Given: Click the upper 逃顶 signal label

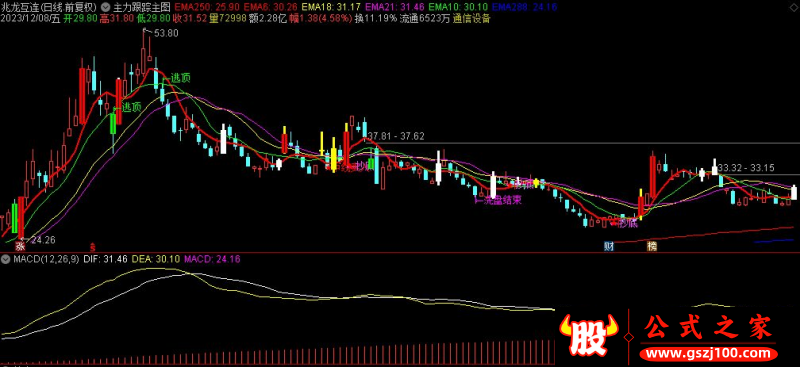Looking at the screenshot, I should click(x=181, y=78).
